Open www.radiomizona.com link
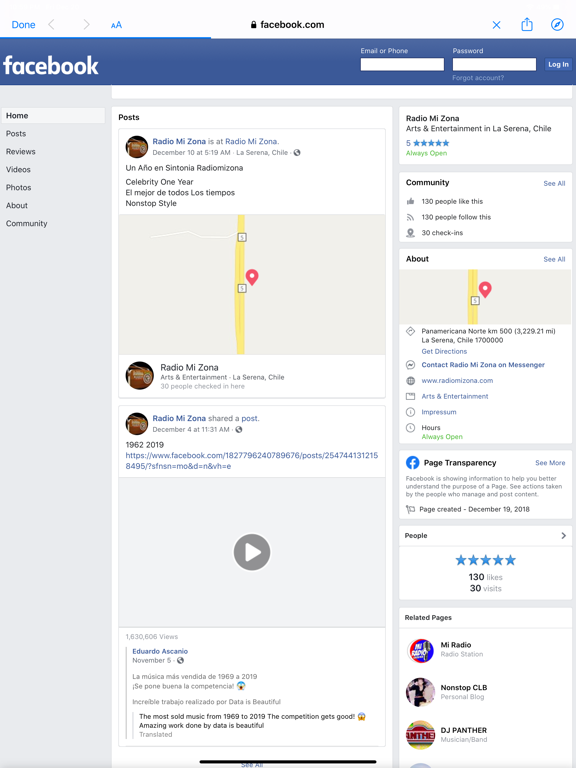 click(457, 381)
